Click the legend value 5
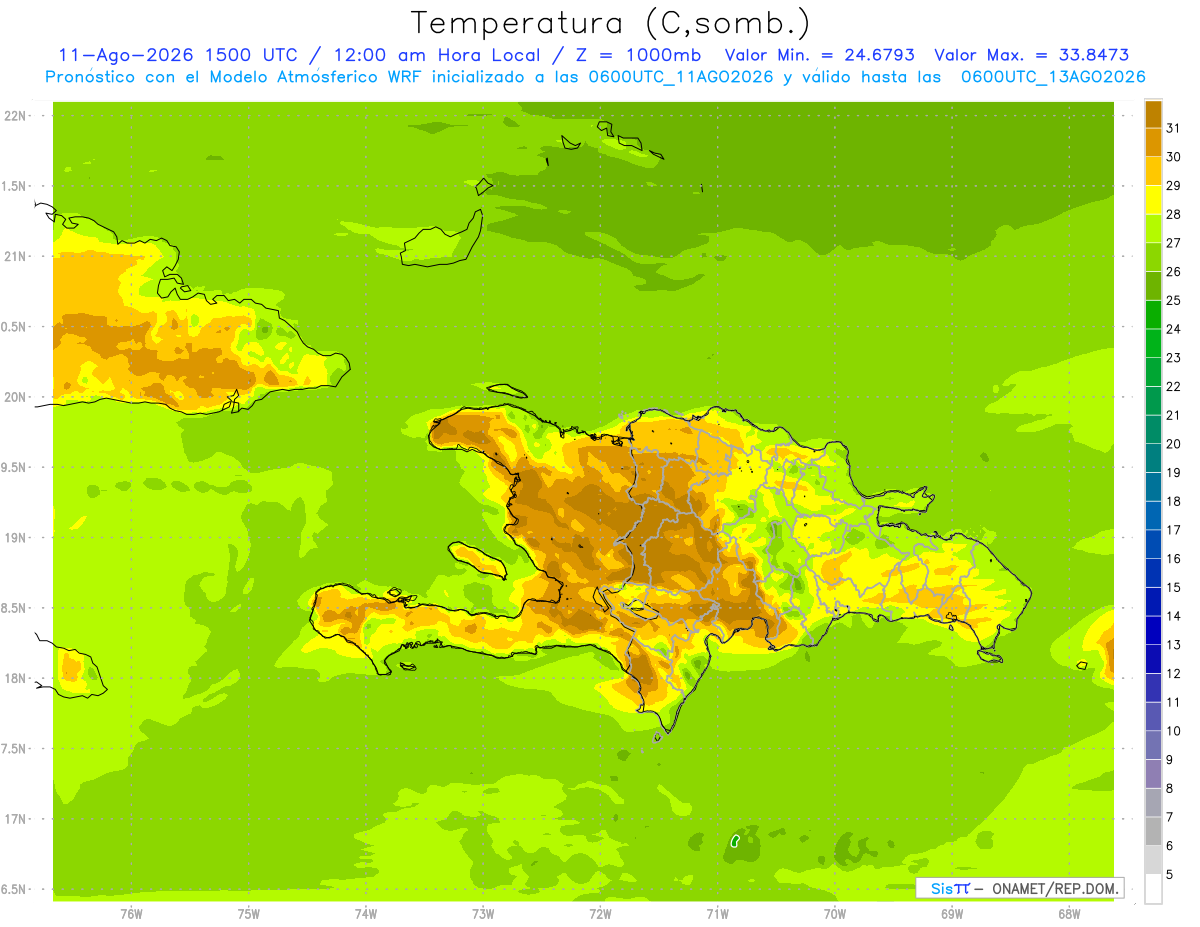This screenshot has width=1200, height=927. [1170, 874]
